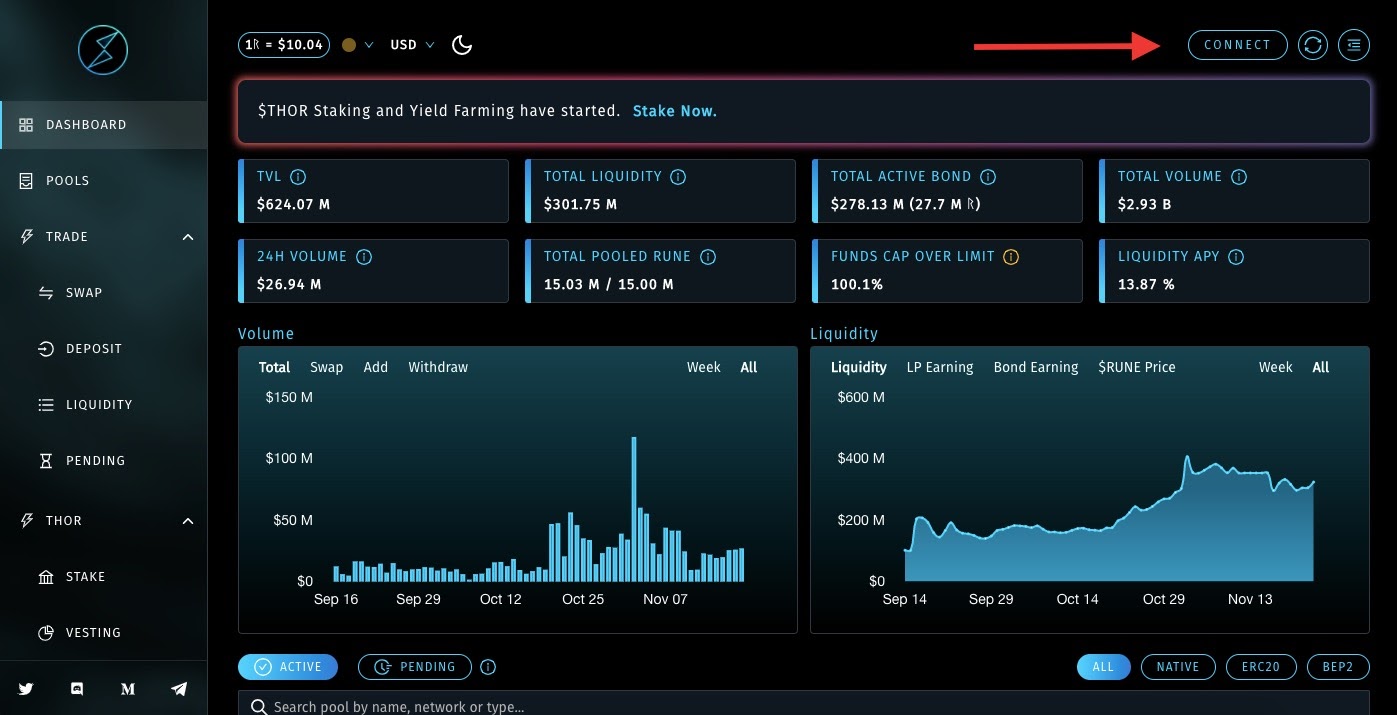The height and width of the screenshot is (715, 1397).
Task: Click the refresh icon beside Connect
Action: 1312,45
